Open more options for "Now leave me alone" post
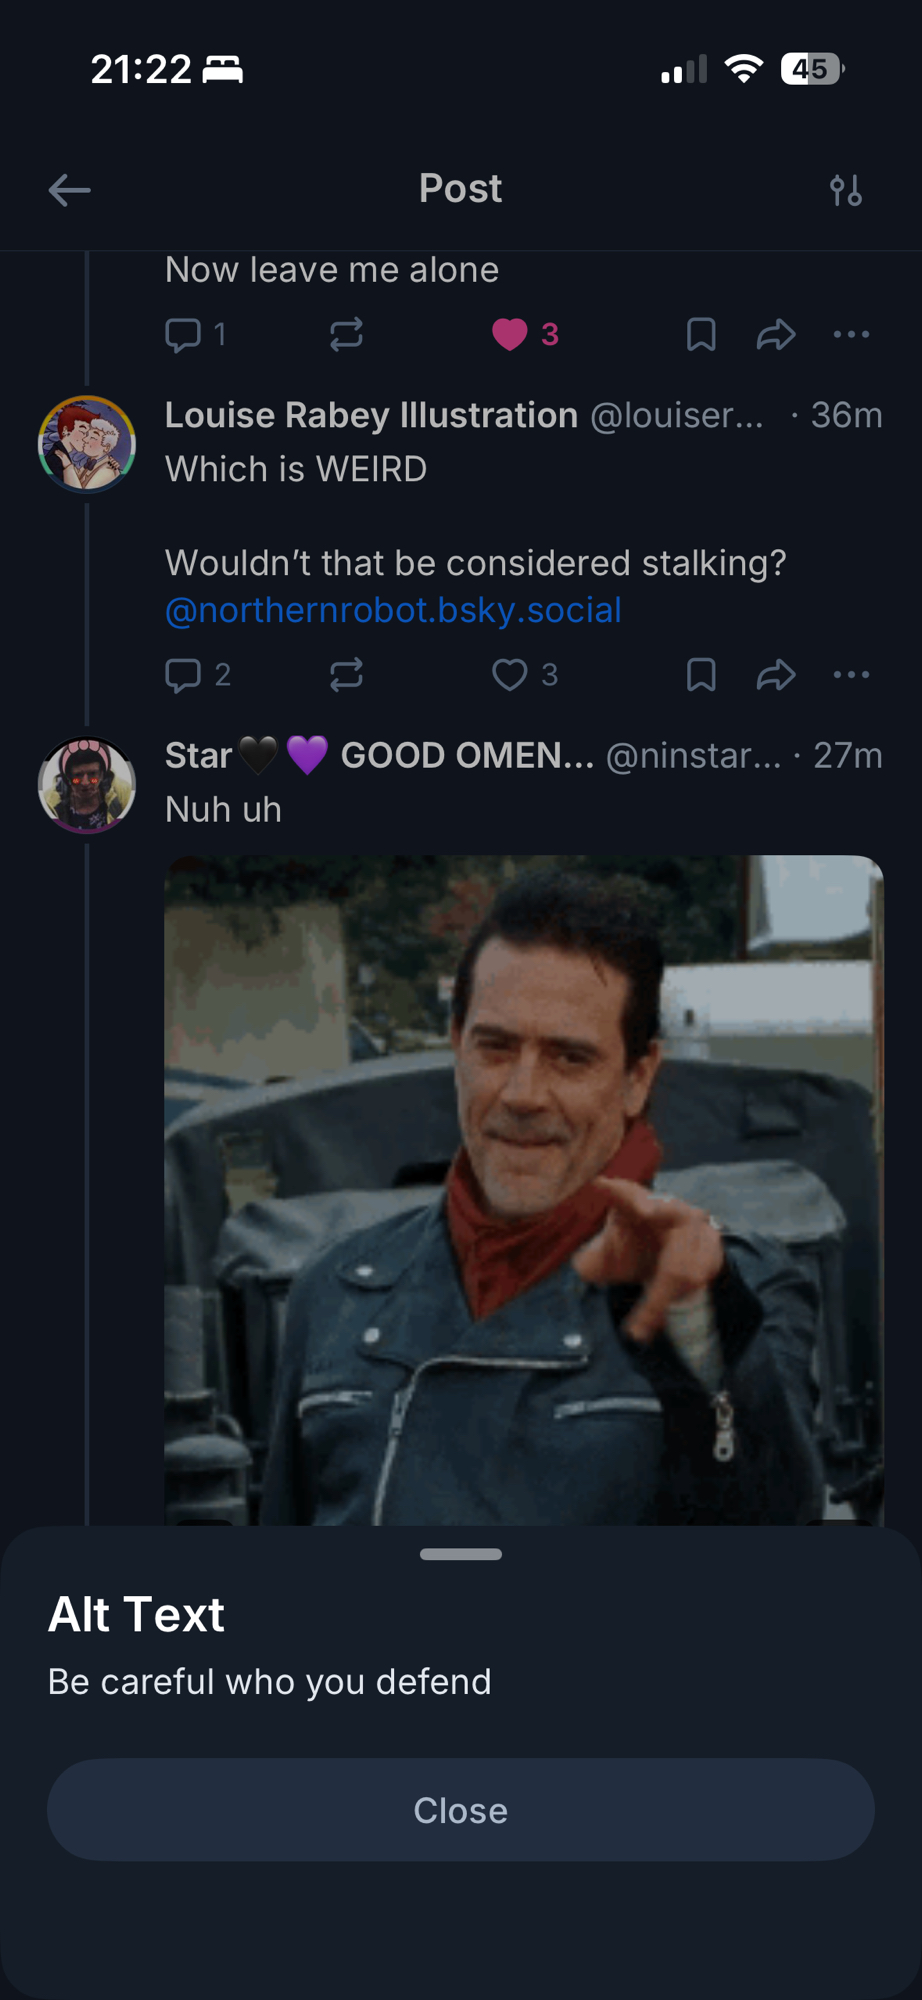The height and width of the screenshot is (2000, 922). tap(851, 335)
